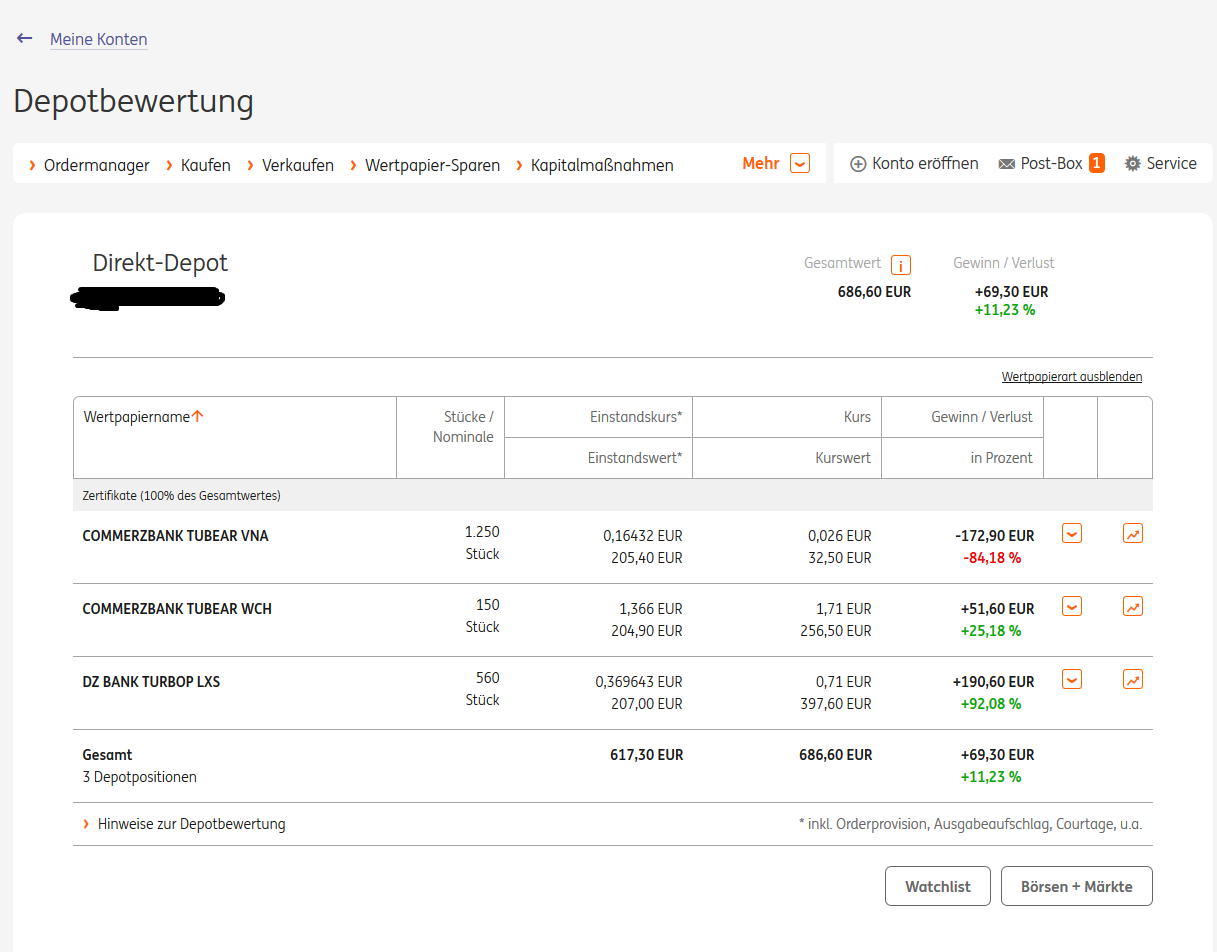Expand Hinweise zur Depotbewertung

(190, 824)
